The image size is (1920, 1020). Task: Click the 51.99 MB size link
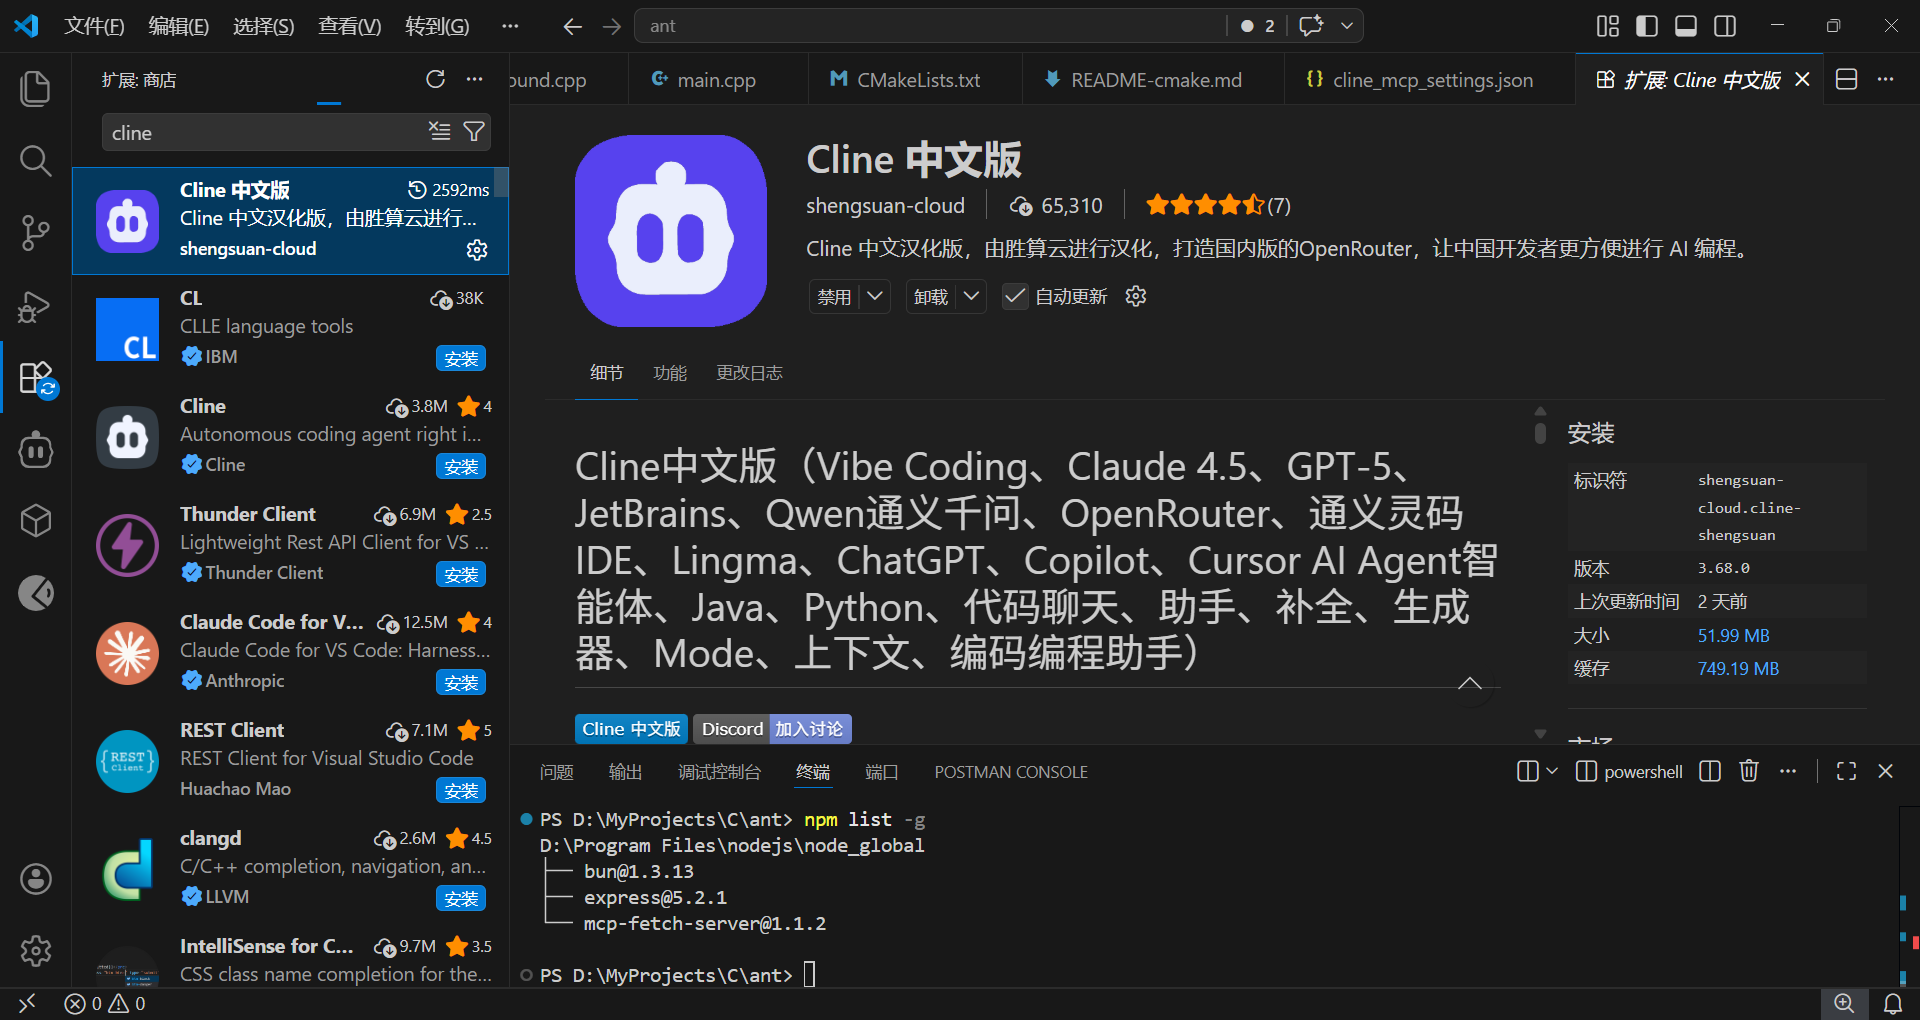pos(1733,636)
